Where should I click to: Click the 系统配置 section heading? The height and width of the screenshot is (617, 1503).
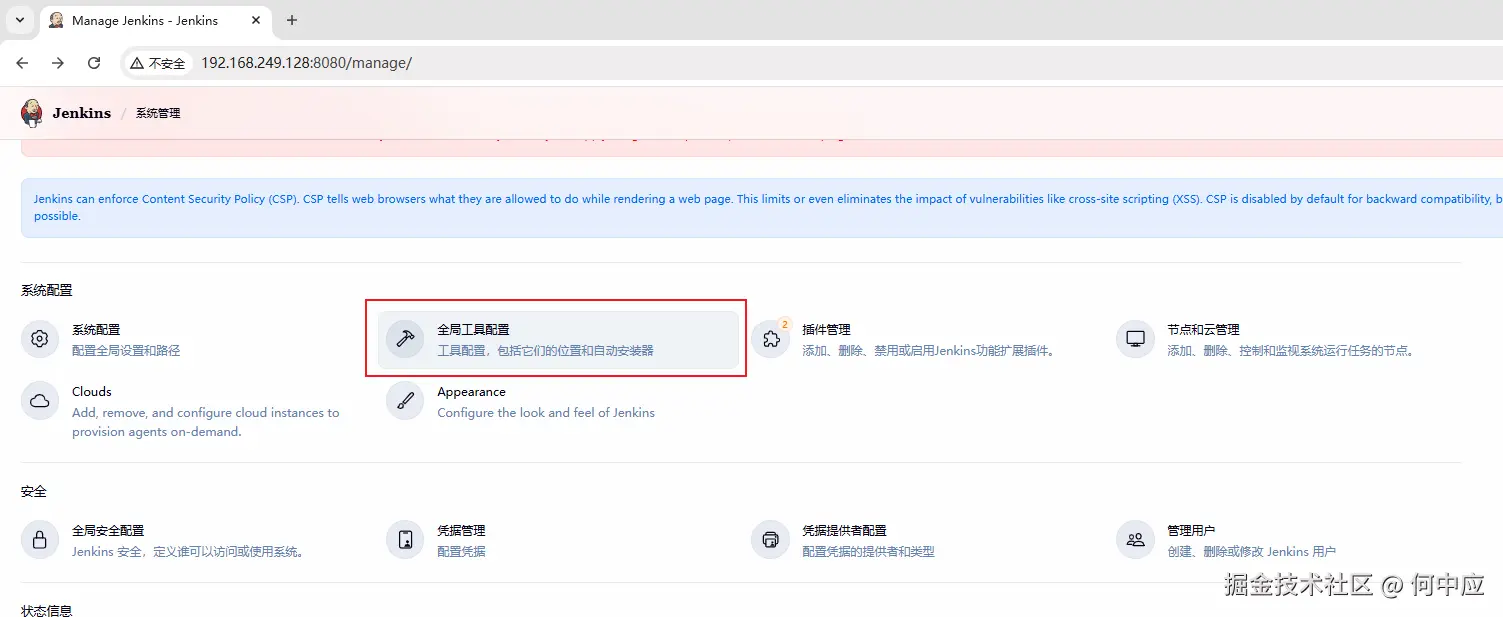pyautogui.click(x=47, y=290)
